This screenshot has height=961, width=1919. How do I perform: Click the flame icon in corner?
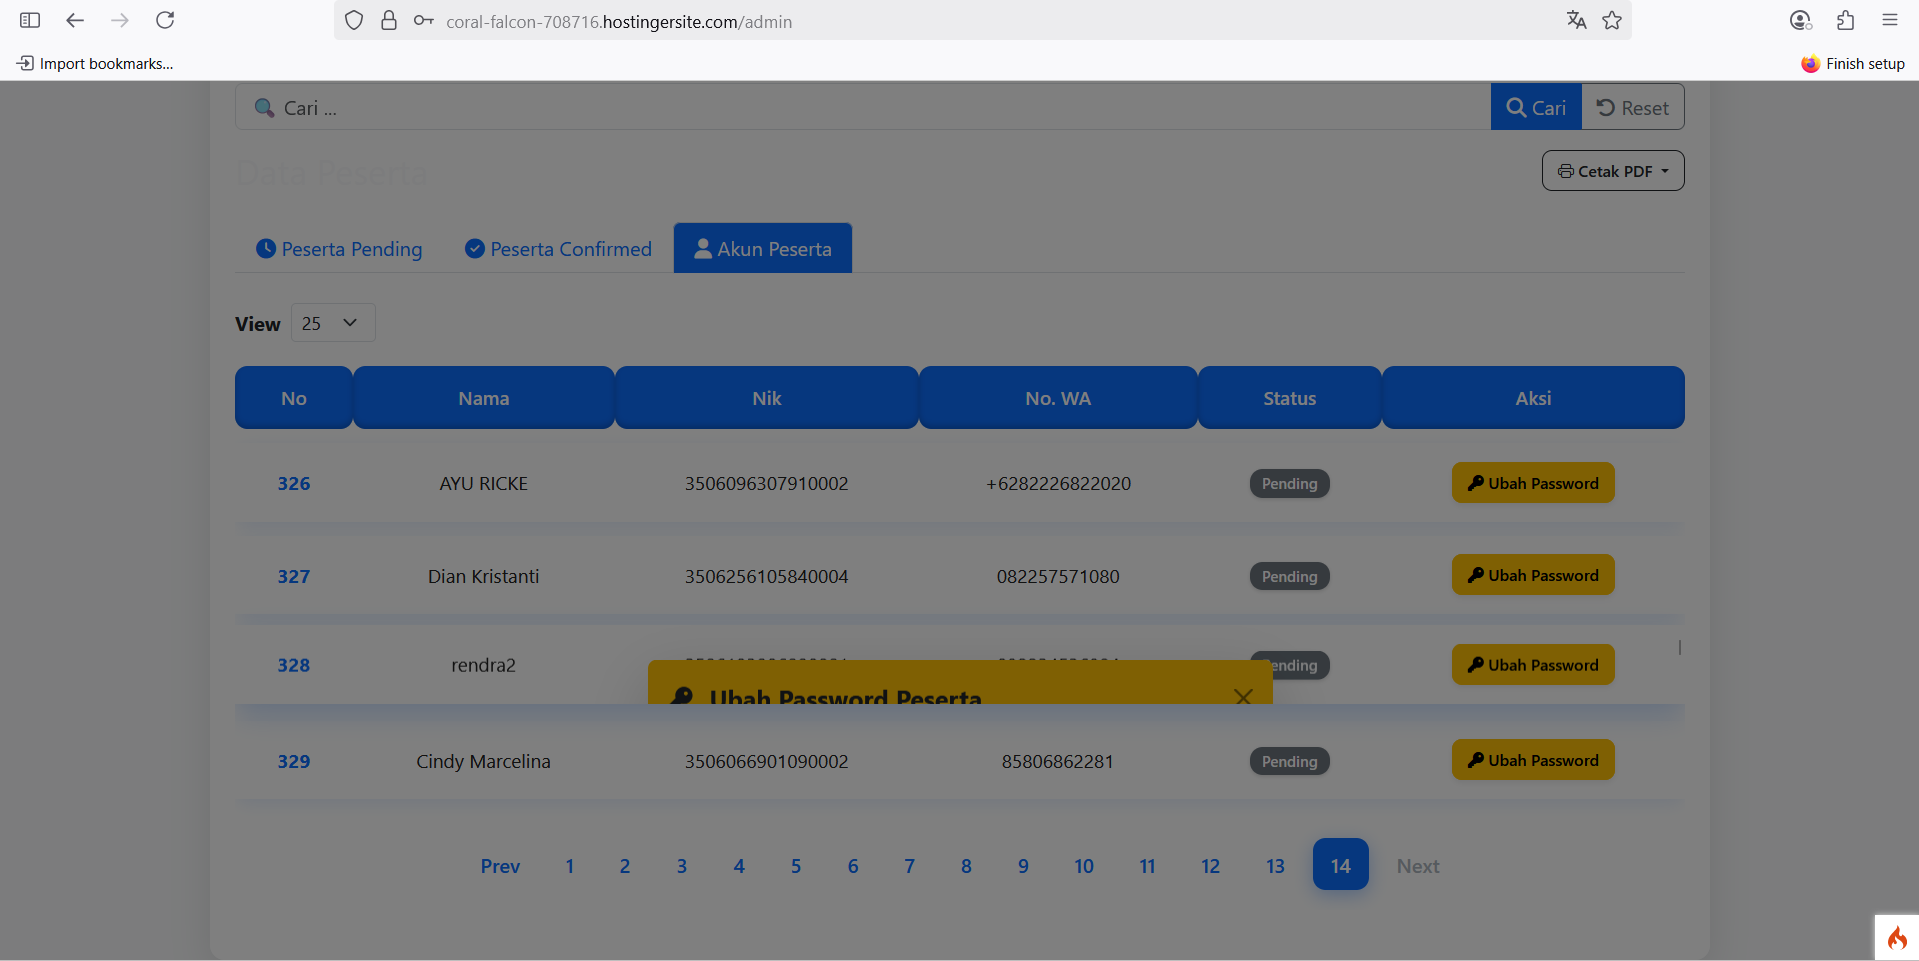point(1896,938)
